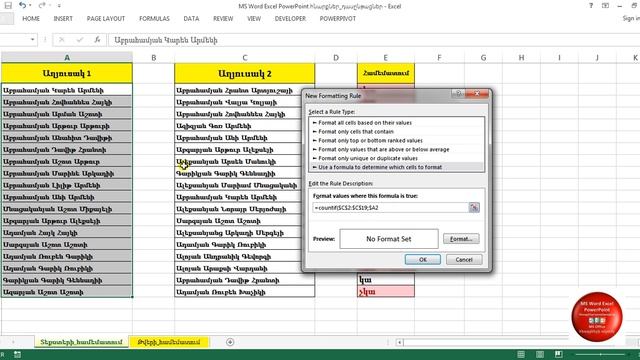Select column G header
This screenshot has height=360, width=640.
click(483, 58)
